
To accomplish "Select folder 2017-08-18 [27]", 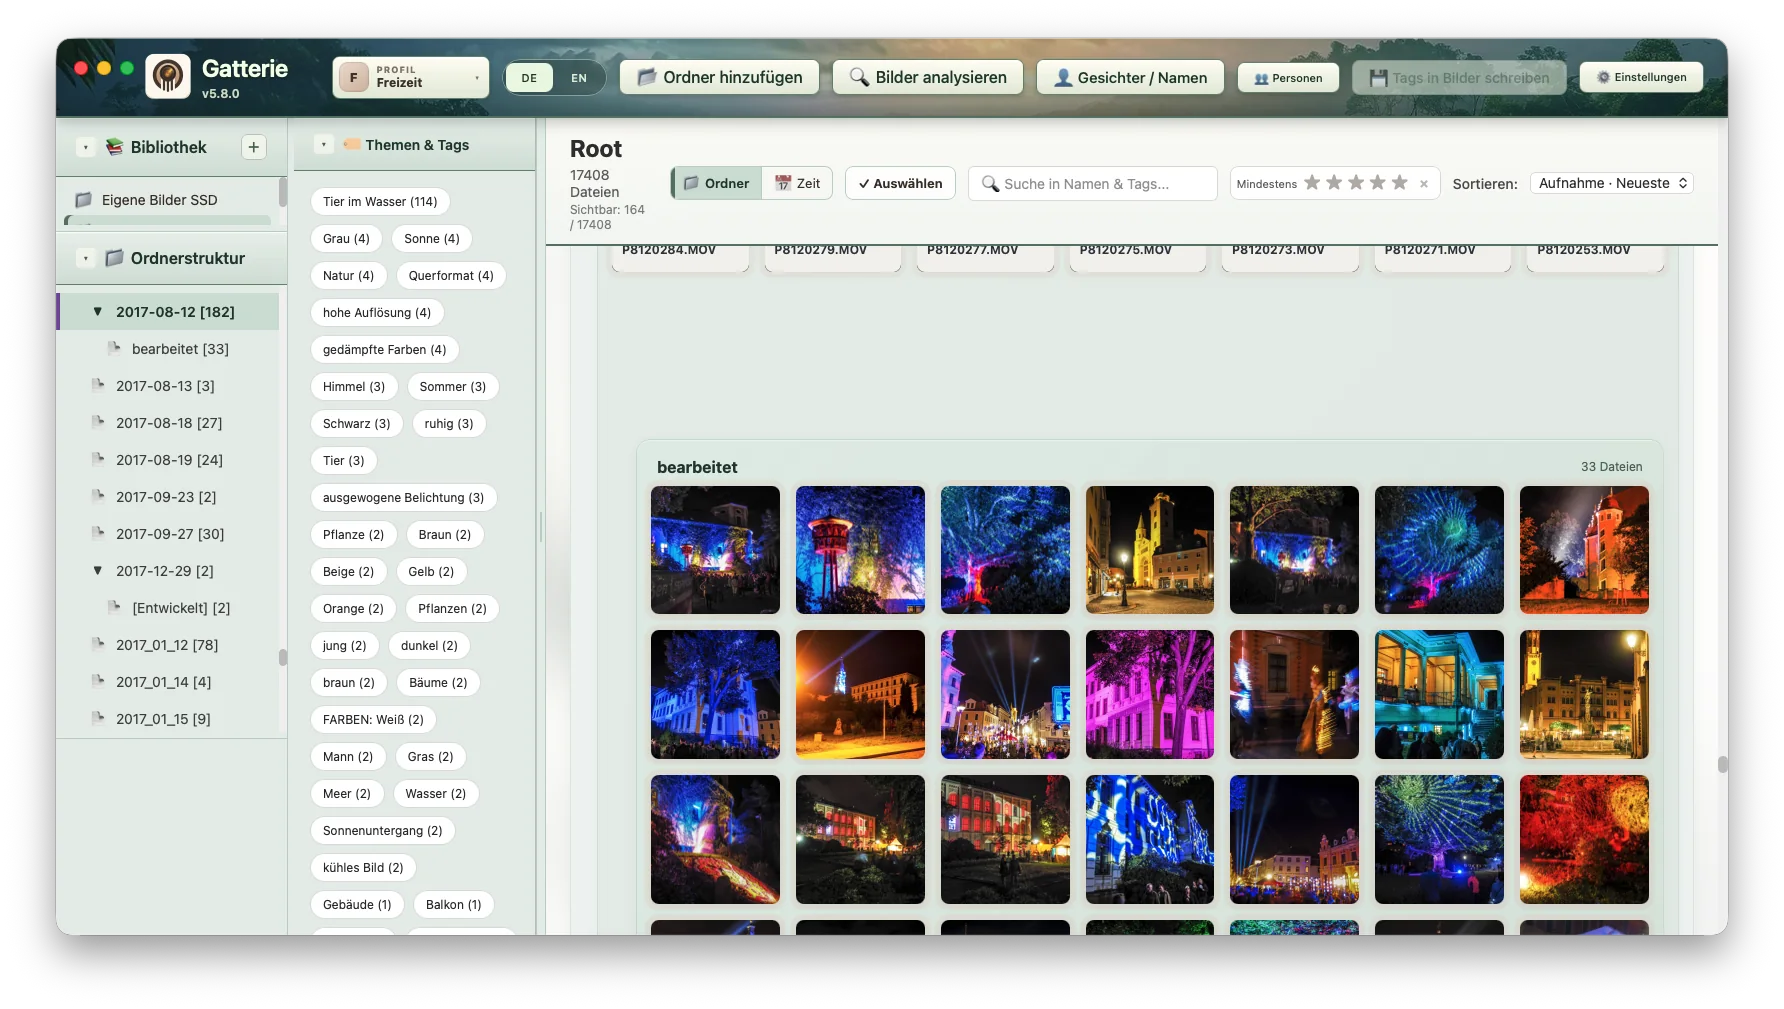I will 169,422.
